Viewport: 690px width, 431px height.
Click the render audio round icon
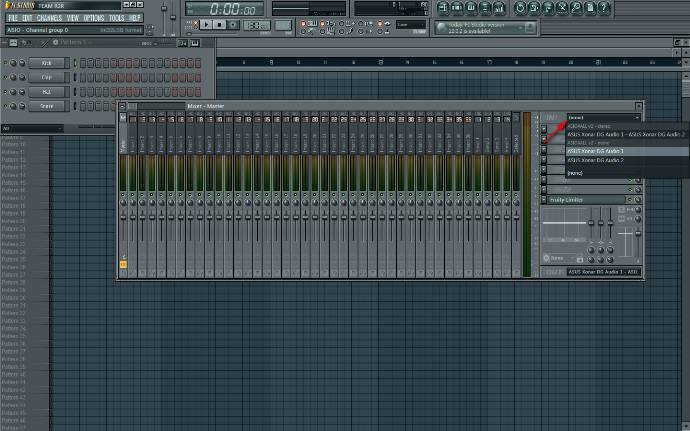click(x=548, y=7)
